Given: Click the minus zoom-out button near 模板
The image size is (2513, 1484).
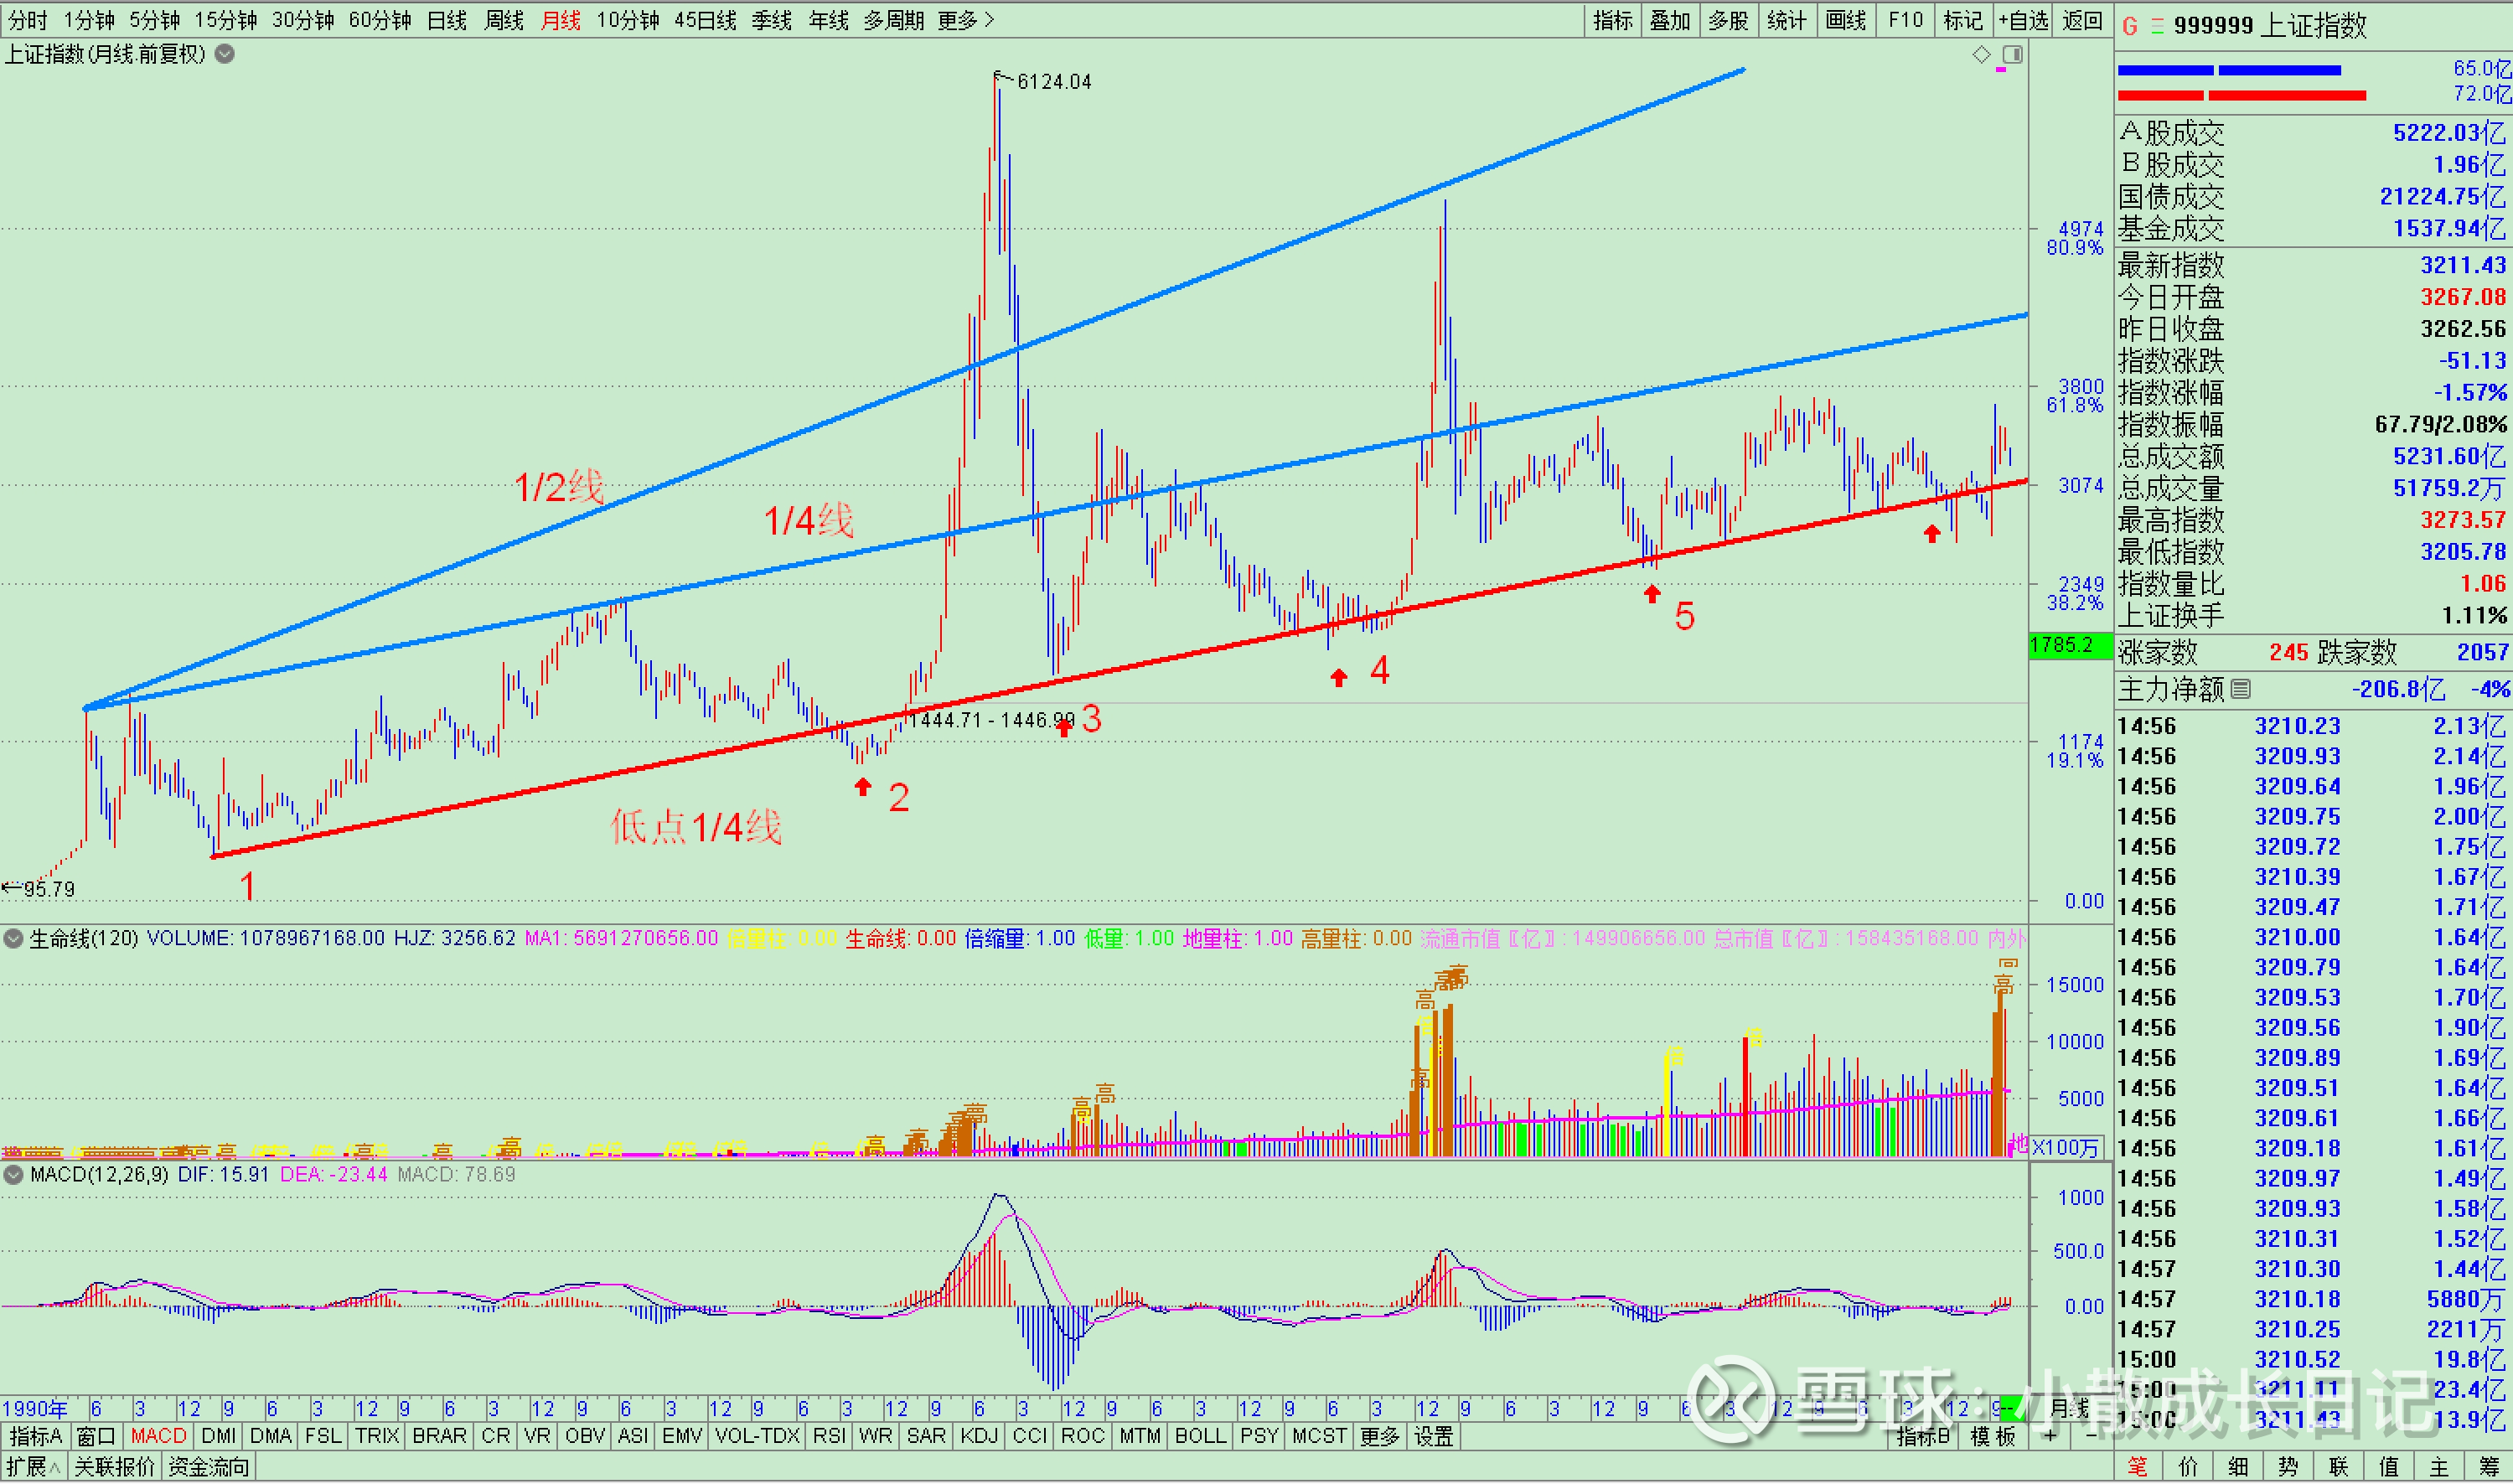Looking at the screenshot, I should coord(2092,1436).
